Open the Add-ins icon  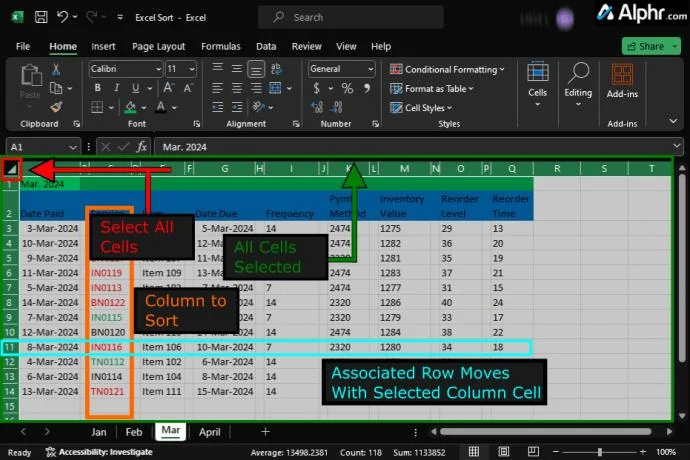coord(622,75)
